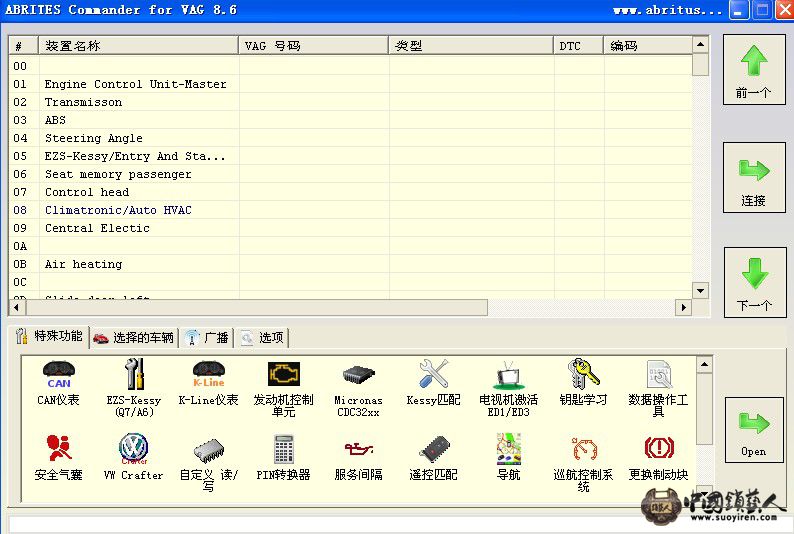Click the 类型 column header
Viewport: 794px width, 534px height.
coord(471,46)
